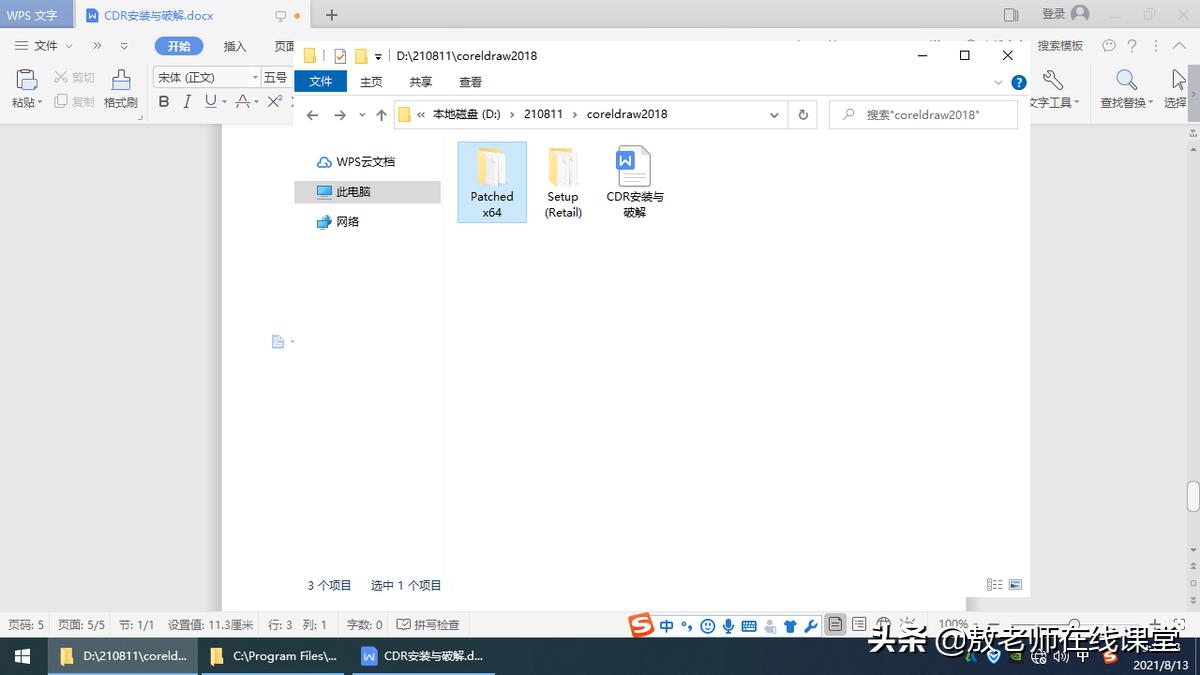The image size is (1200, 675).
Task: Apply bold formatting with the B icon
Action: [163, 101]
